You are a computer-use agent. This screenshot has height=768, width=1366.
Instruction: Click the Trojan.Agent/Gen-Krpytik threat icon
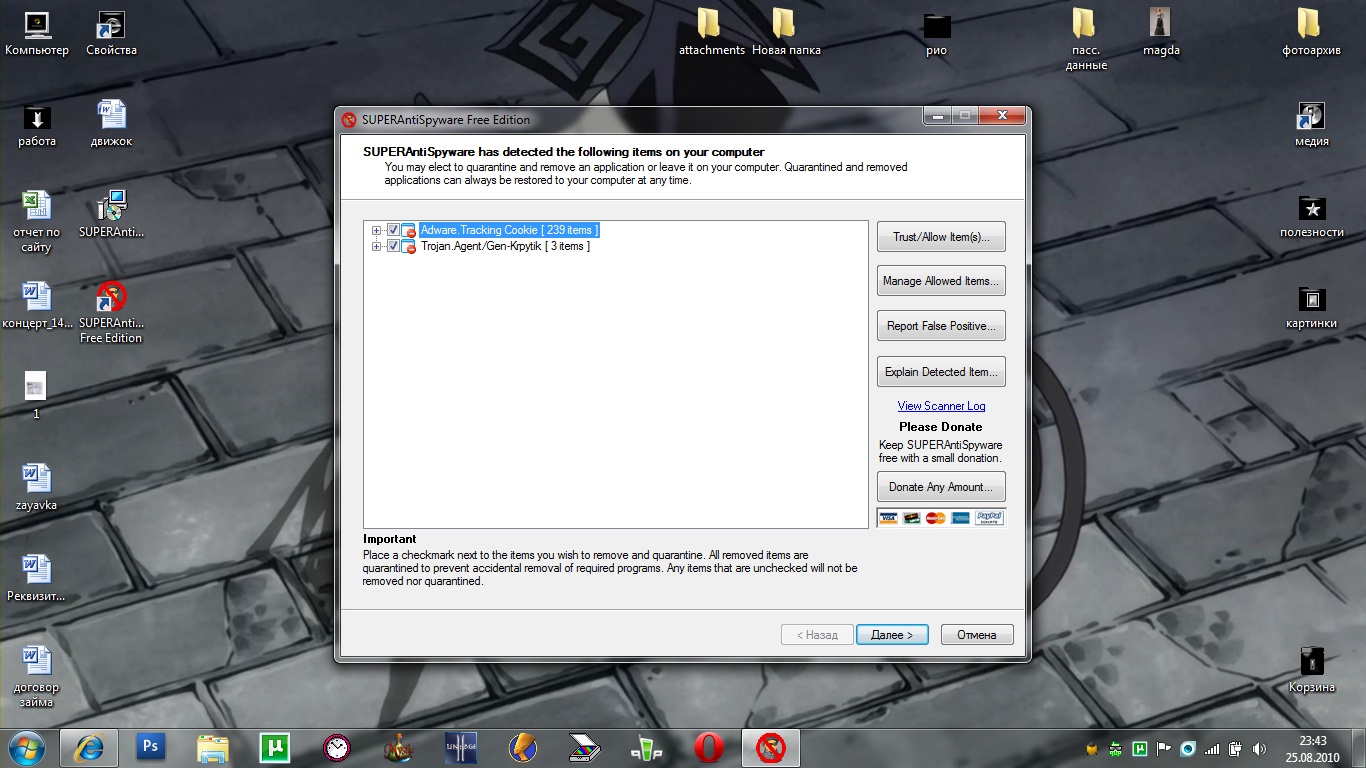click(409, 246)
